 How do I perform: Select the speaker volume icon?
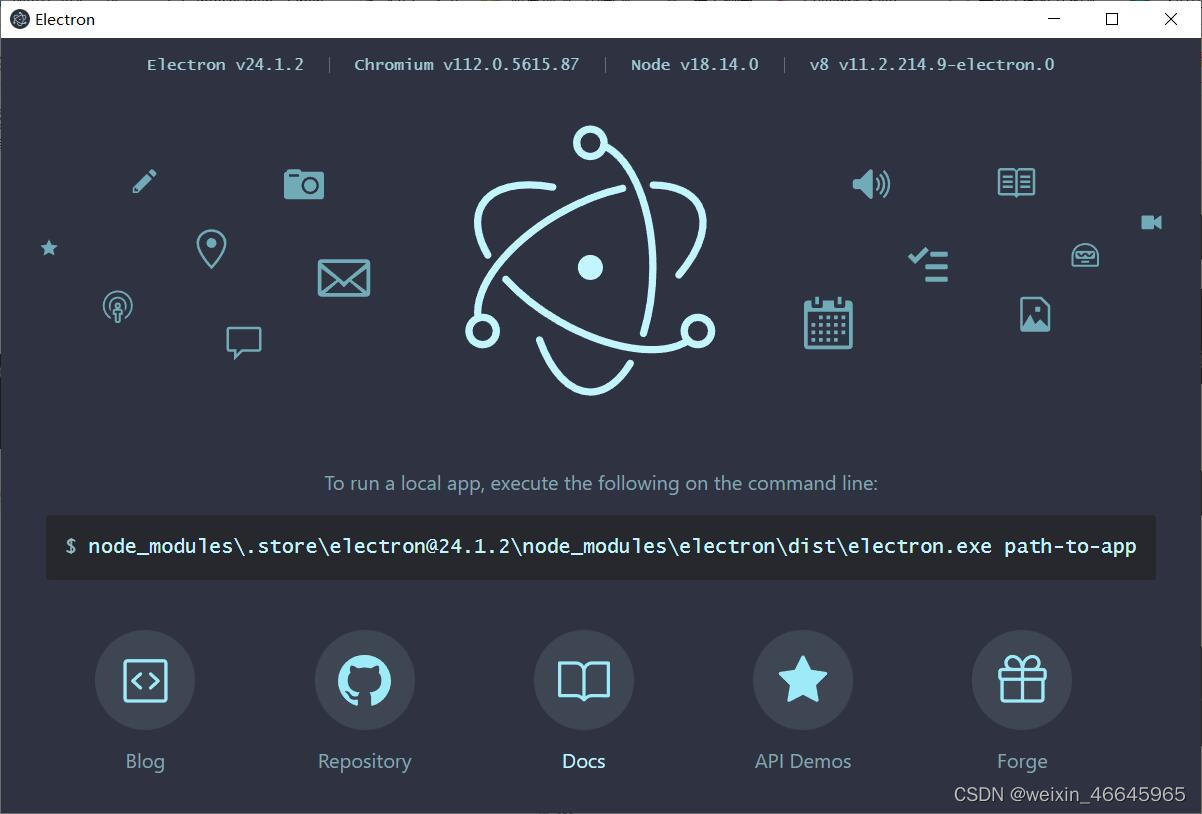869,184
